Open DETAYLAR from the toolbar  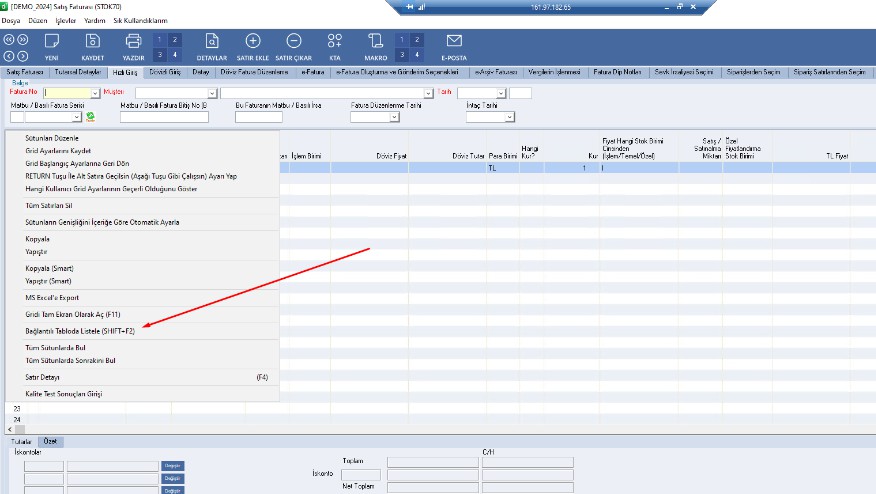(211, 42)
